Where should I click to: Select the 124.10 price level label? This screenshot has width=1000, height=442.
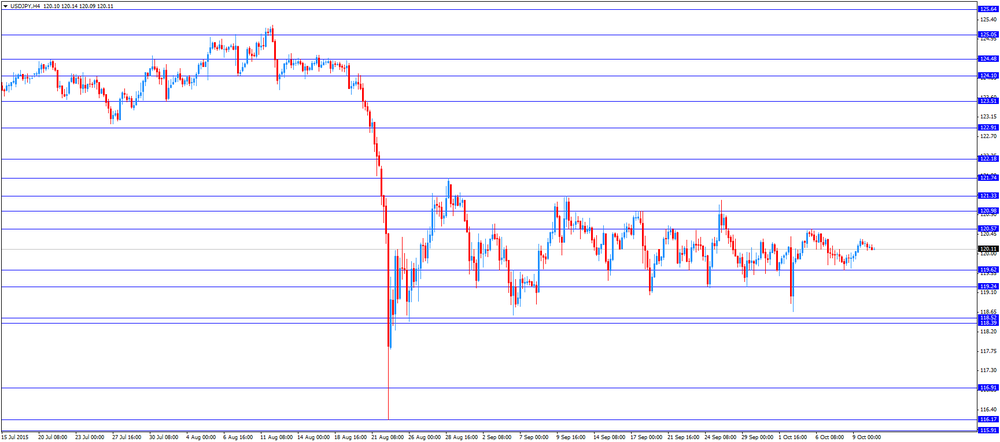point(988,76)
